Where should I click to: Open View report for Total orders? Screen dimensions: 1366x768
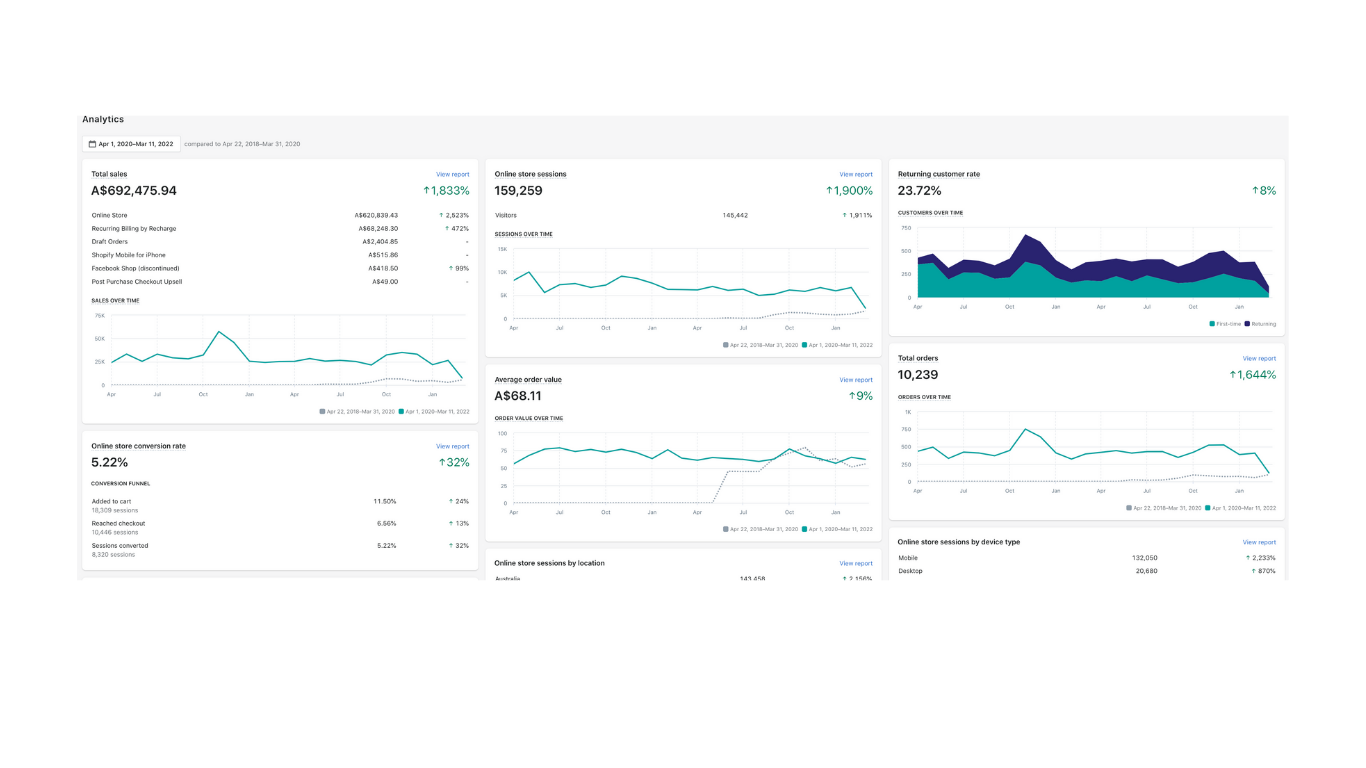point(1259,358)
